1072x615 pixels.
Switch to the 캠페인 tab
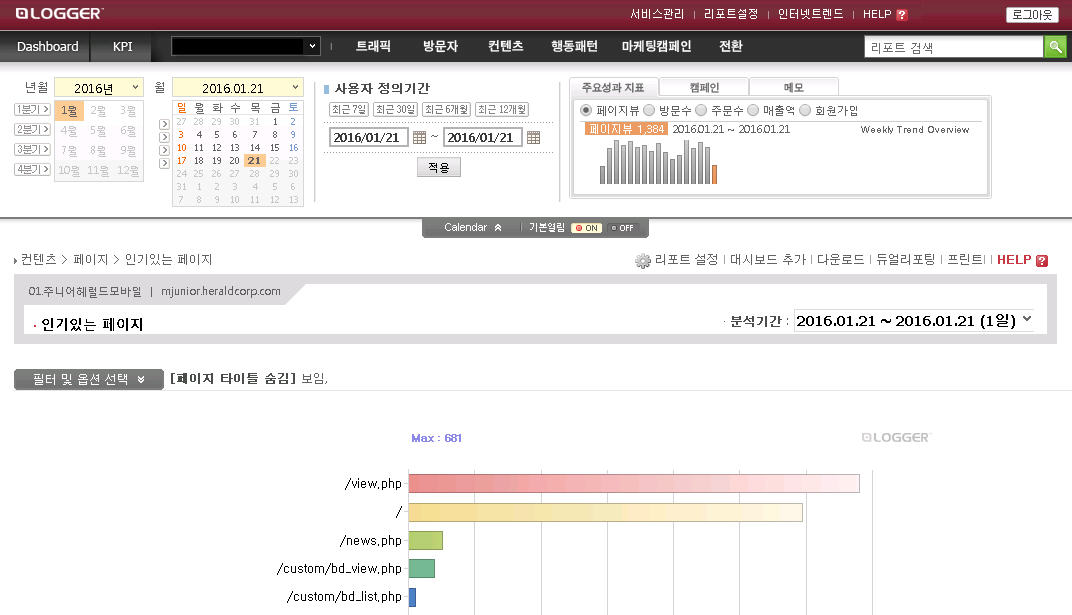click(704, 87)
